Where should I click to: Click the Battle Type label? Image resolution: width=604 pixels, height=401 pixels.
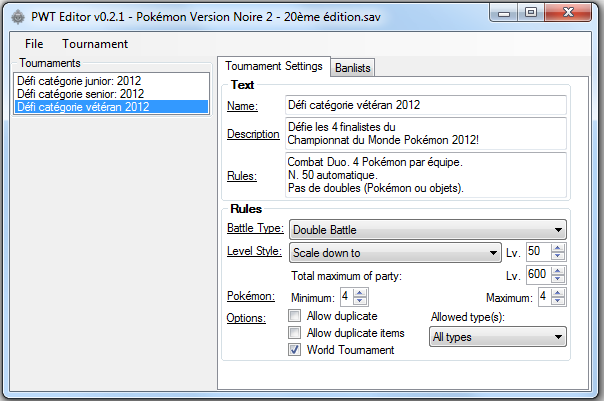point(255,228)
